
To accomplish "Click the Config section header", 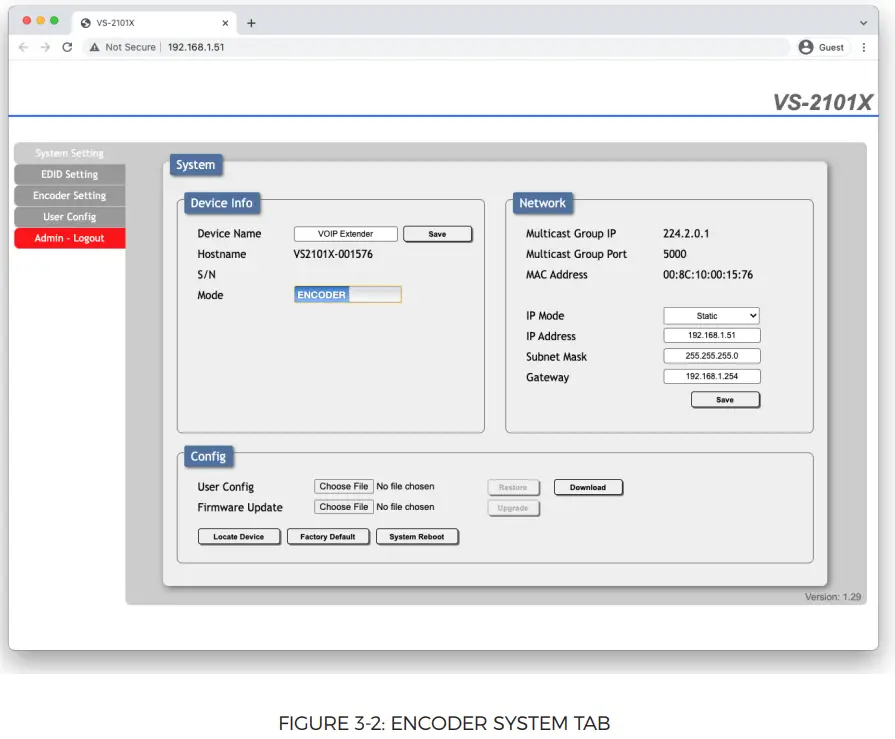I will click(208, 457).
